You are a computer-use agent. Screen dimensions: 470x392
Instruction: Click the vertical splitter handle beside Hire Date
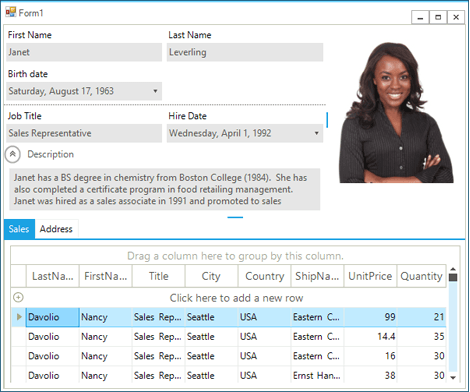click(x=327, y=120)
